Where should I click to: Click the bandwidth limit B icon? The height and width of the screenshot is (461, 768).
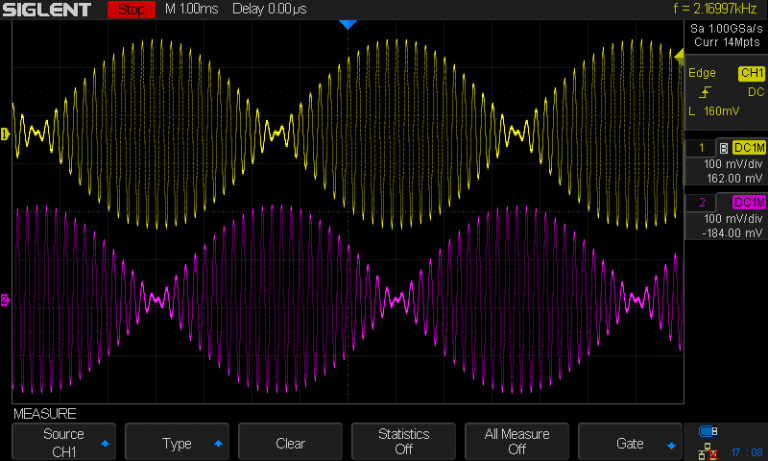(723, 147)
